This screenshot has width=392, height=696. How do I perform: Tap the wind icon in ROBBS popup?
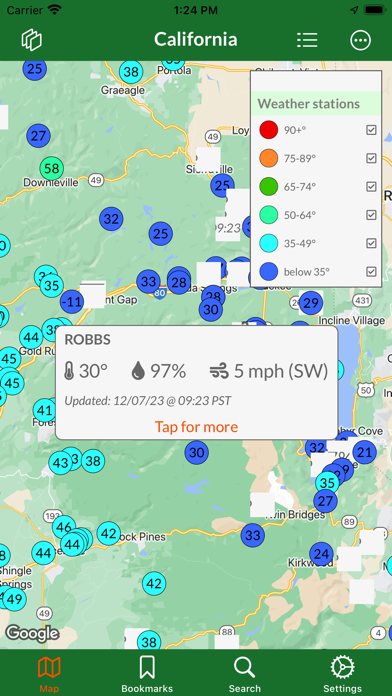219,371
